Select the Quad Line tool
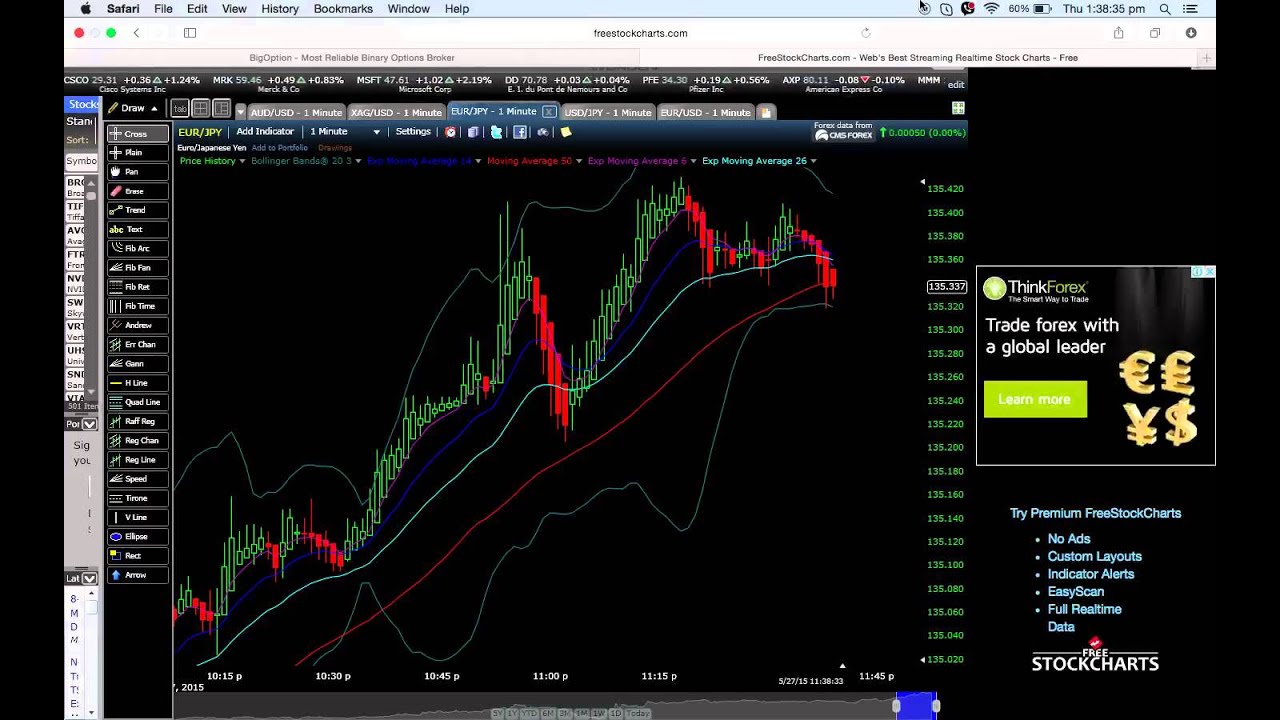This screenshot has height=720, width=1280. point(137,402)
